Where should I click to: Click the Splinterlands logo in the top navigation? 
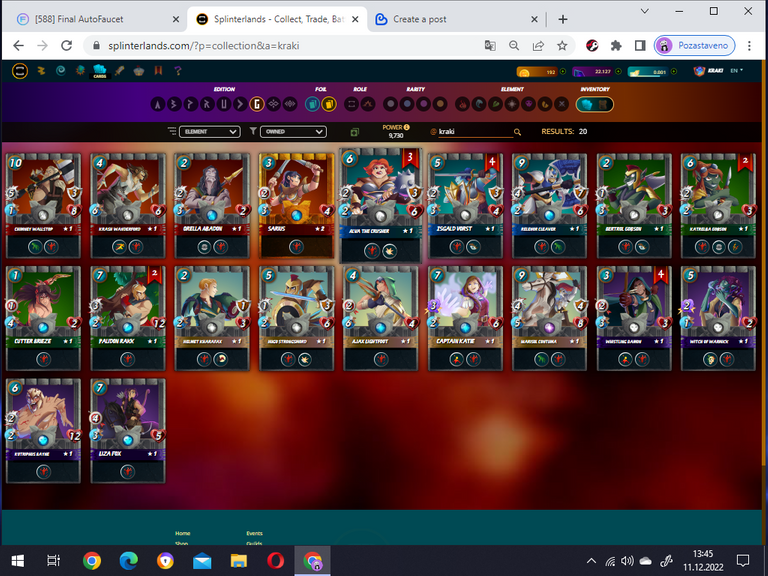(x=20, y=71)
